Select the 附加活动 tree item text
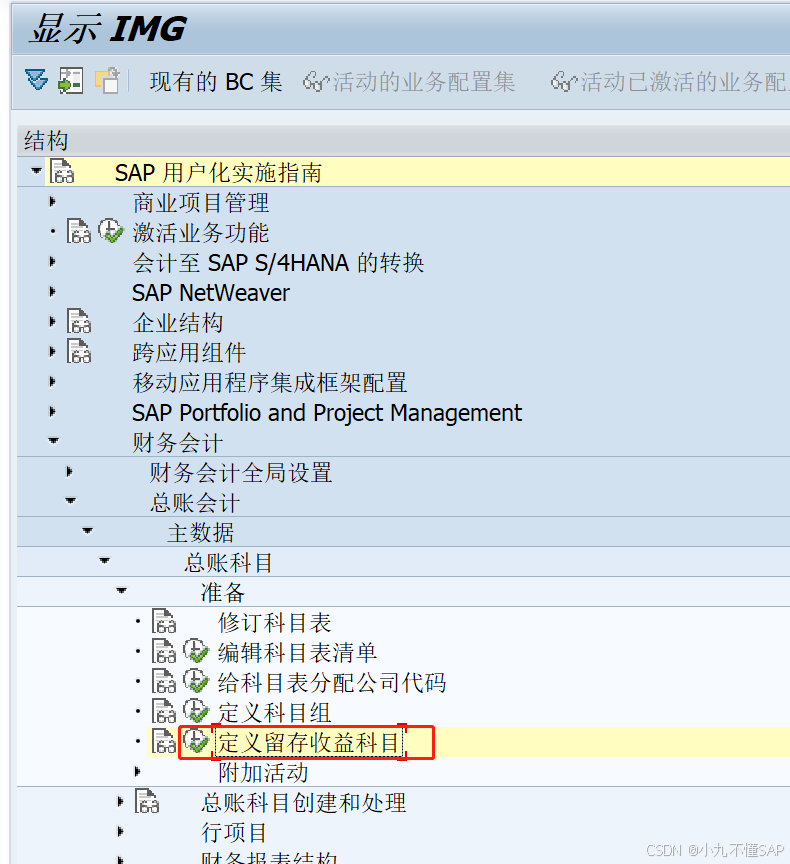The width and height of the screenshot is (790, 864). pyautogui.click(x=263, y=773)
